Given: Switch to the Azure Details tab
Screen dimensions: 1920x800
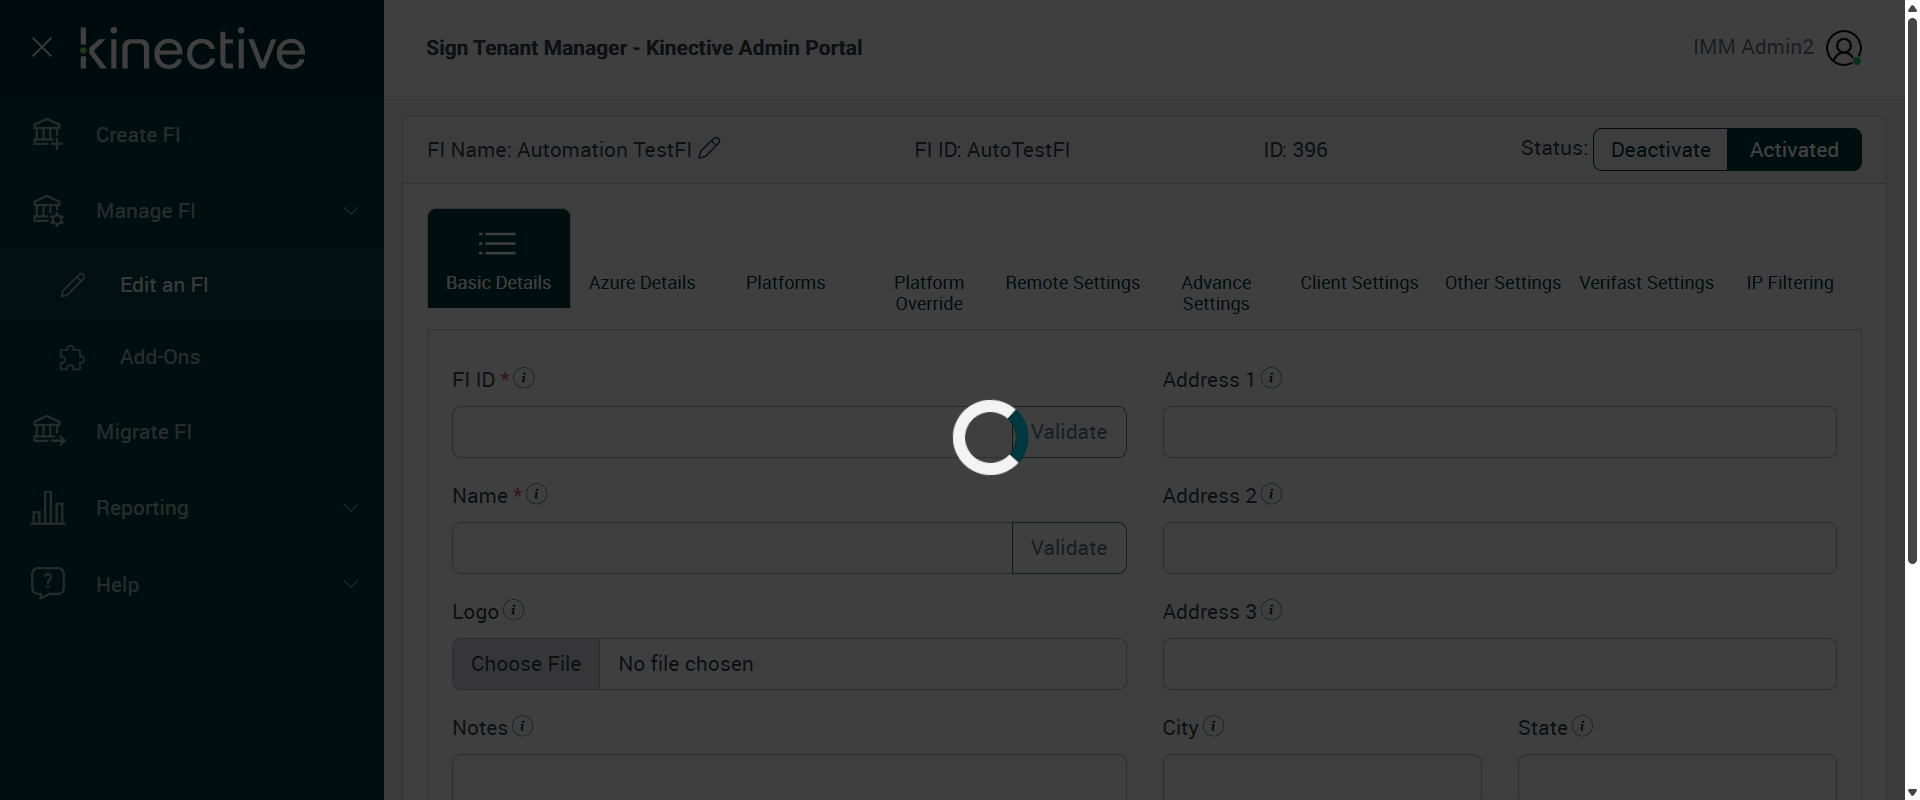Looking at the screenshot, I should tap(642, 283).
